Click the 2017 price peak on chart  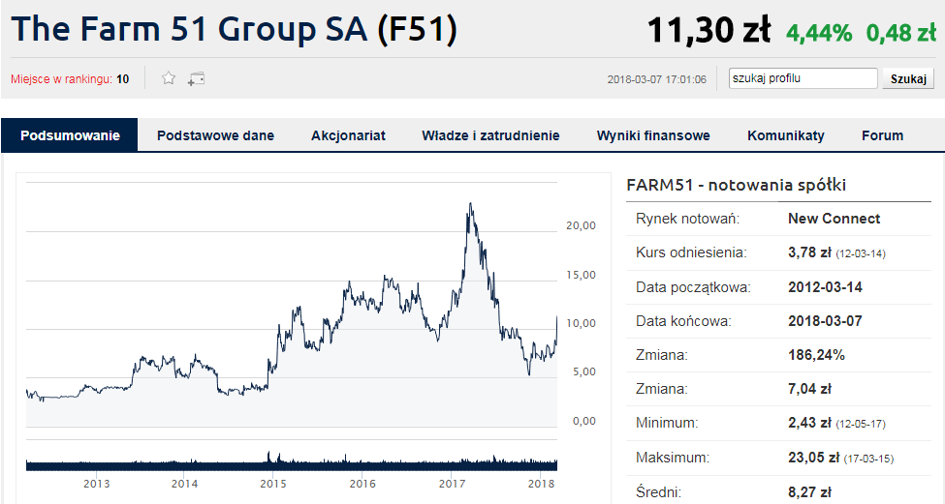click(470, 206)
